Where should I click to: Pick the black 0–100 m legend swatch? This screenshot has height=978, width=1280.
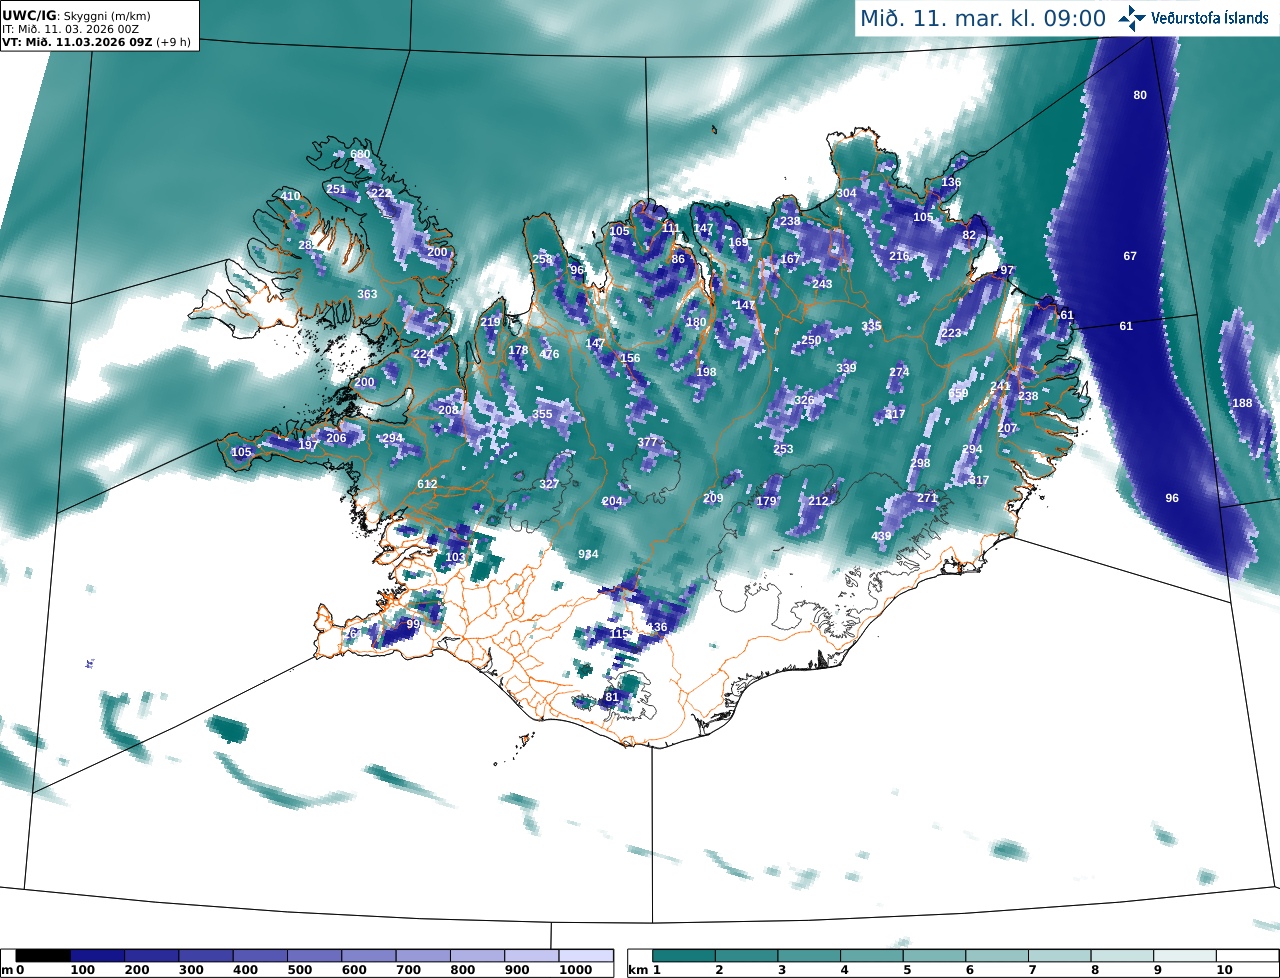[43, 956]
